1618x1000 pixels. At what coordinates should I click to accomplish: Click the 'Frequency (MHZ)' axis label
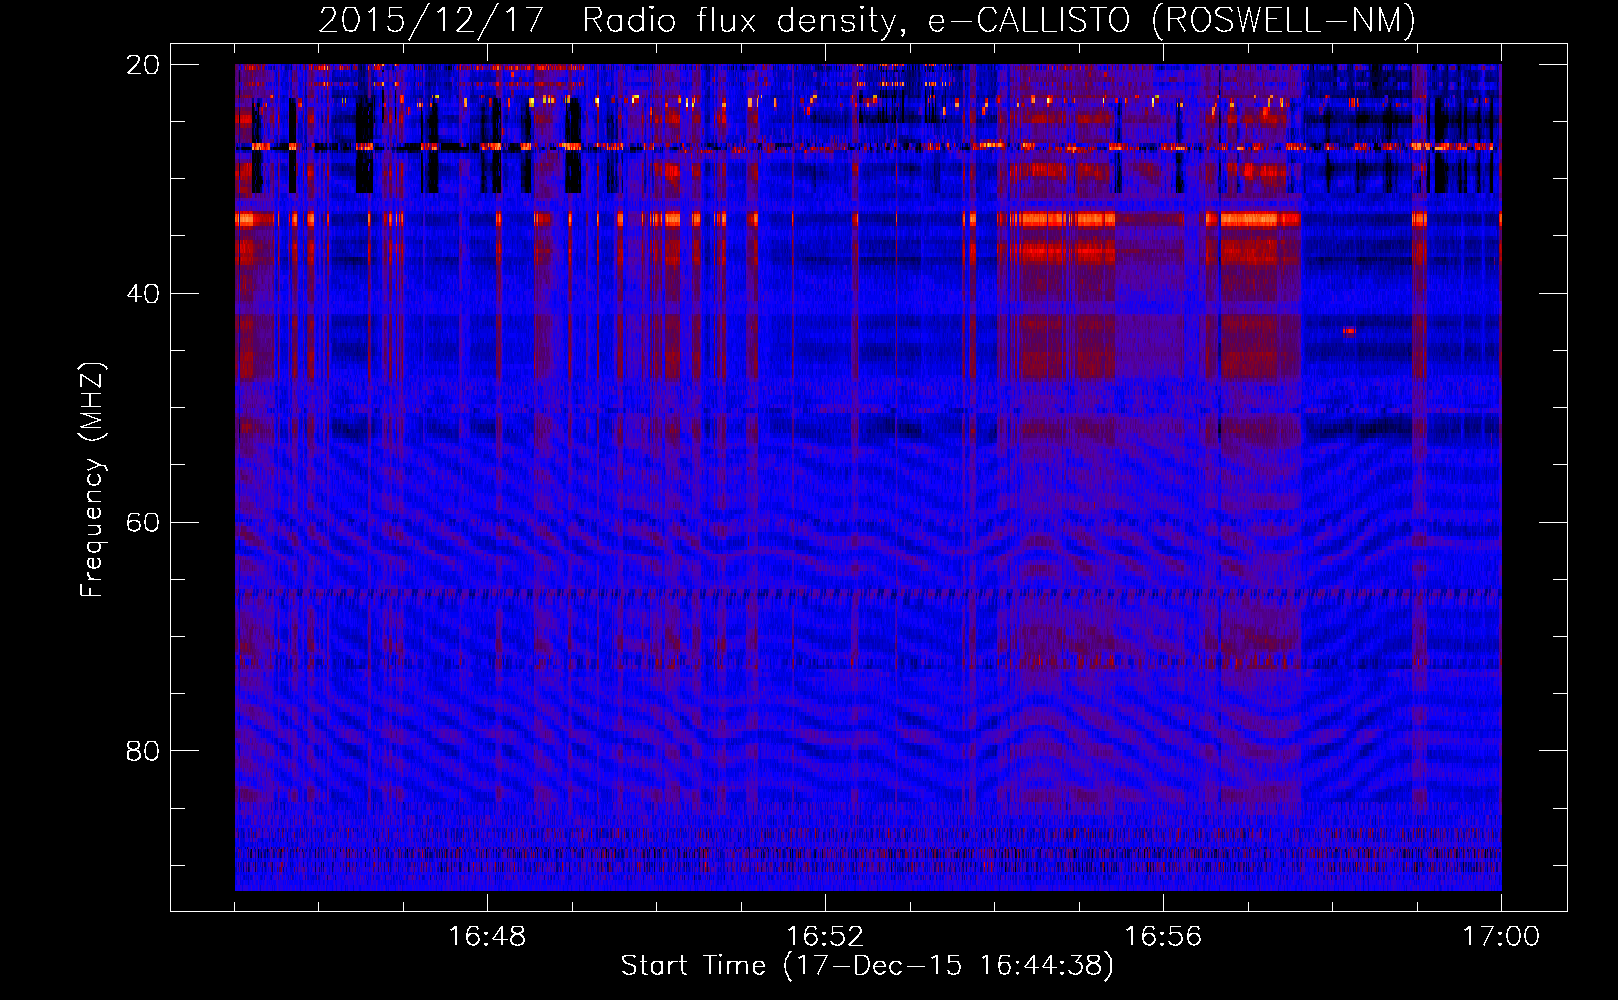tap(92, 480)
